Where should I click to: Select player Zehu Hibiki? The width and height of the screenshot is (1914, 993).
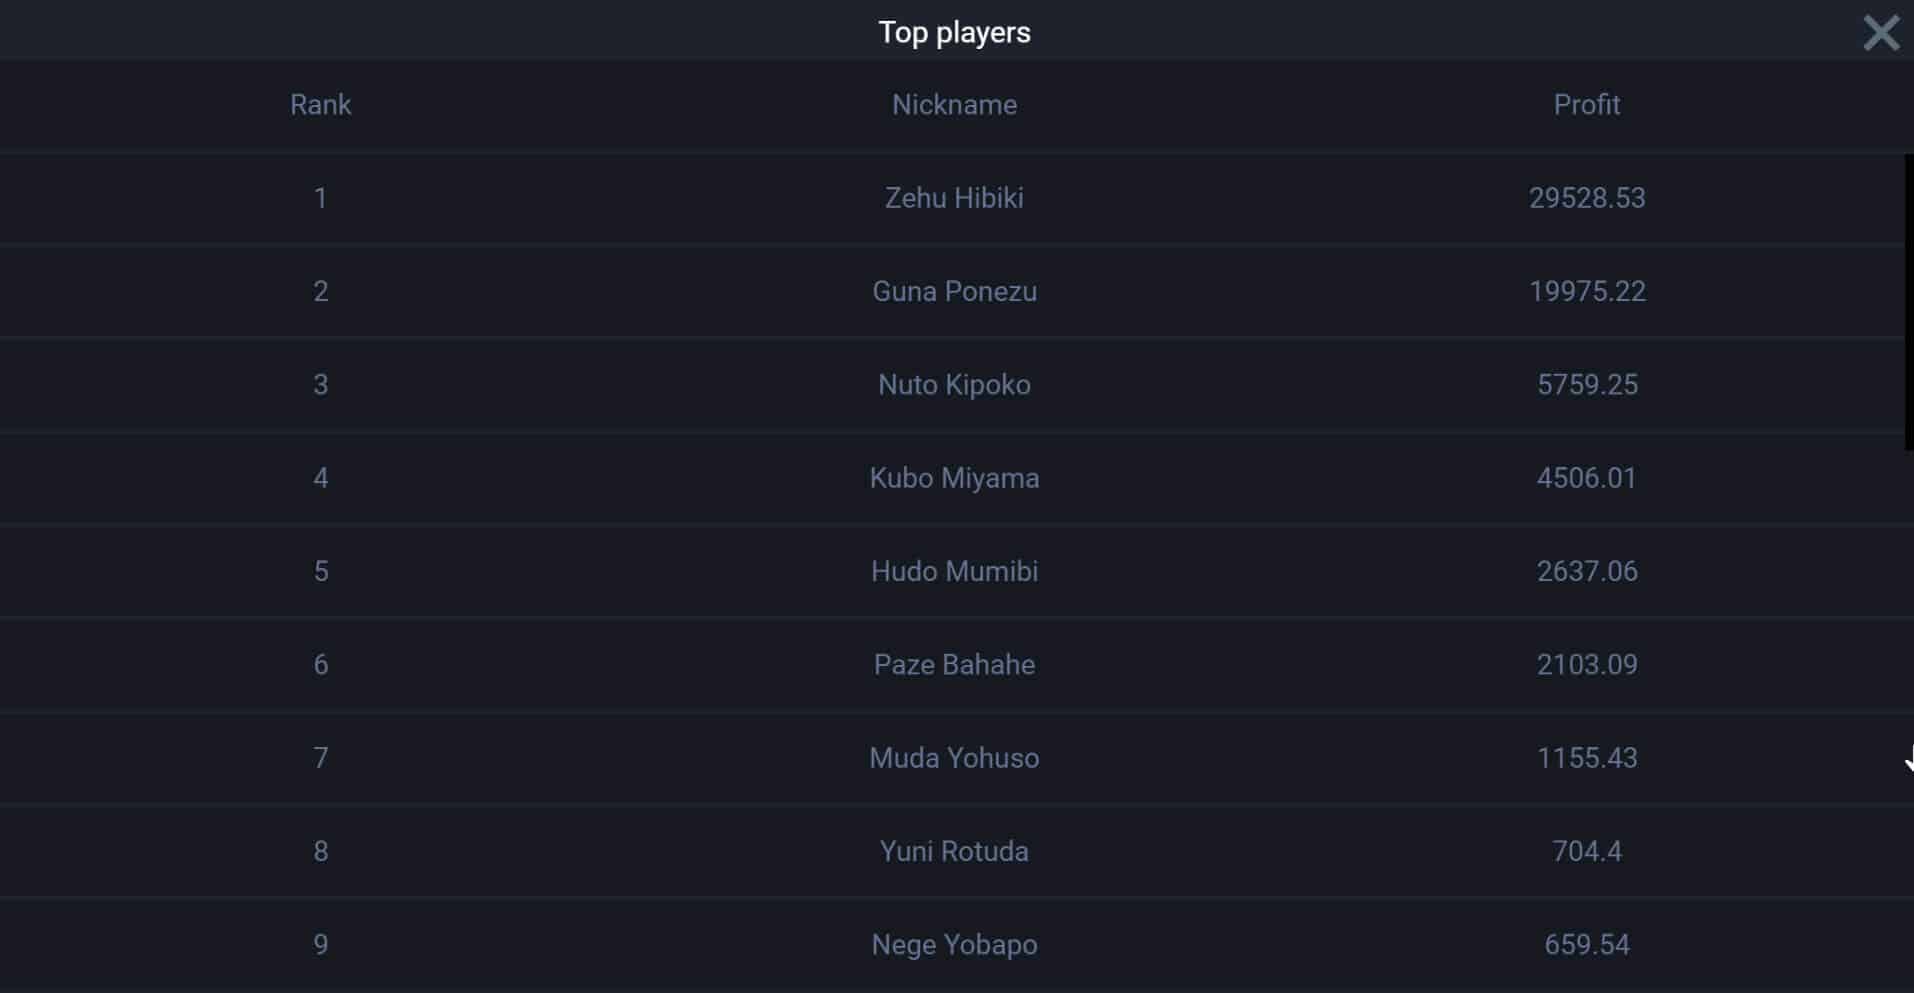954,198
